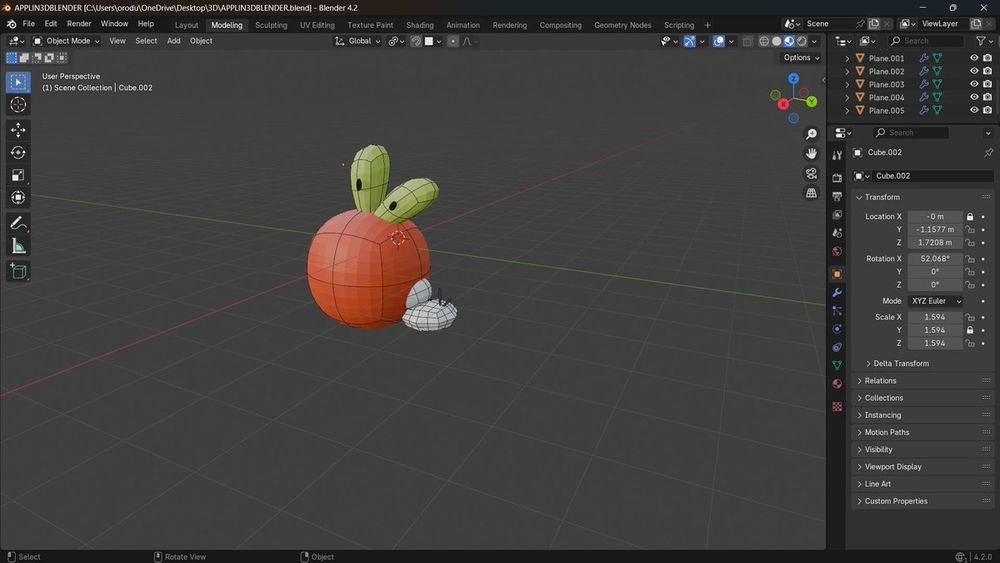Open the Object Mode dropdown
Image resolution: width=1000 pixels, height=563 pixels.
click(x=67, y=41)
